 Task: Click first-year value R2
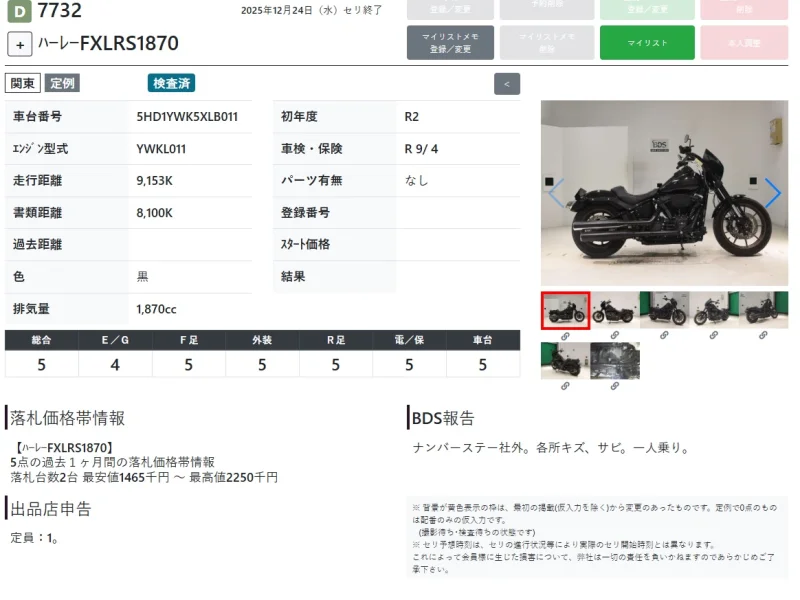(x=412, y=117)
